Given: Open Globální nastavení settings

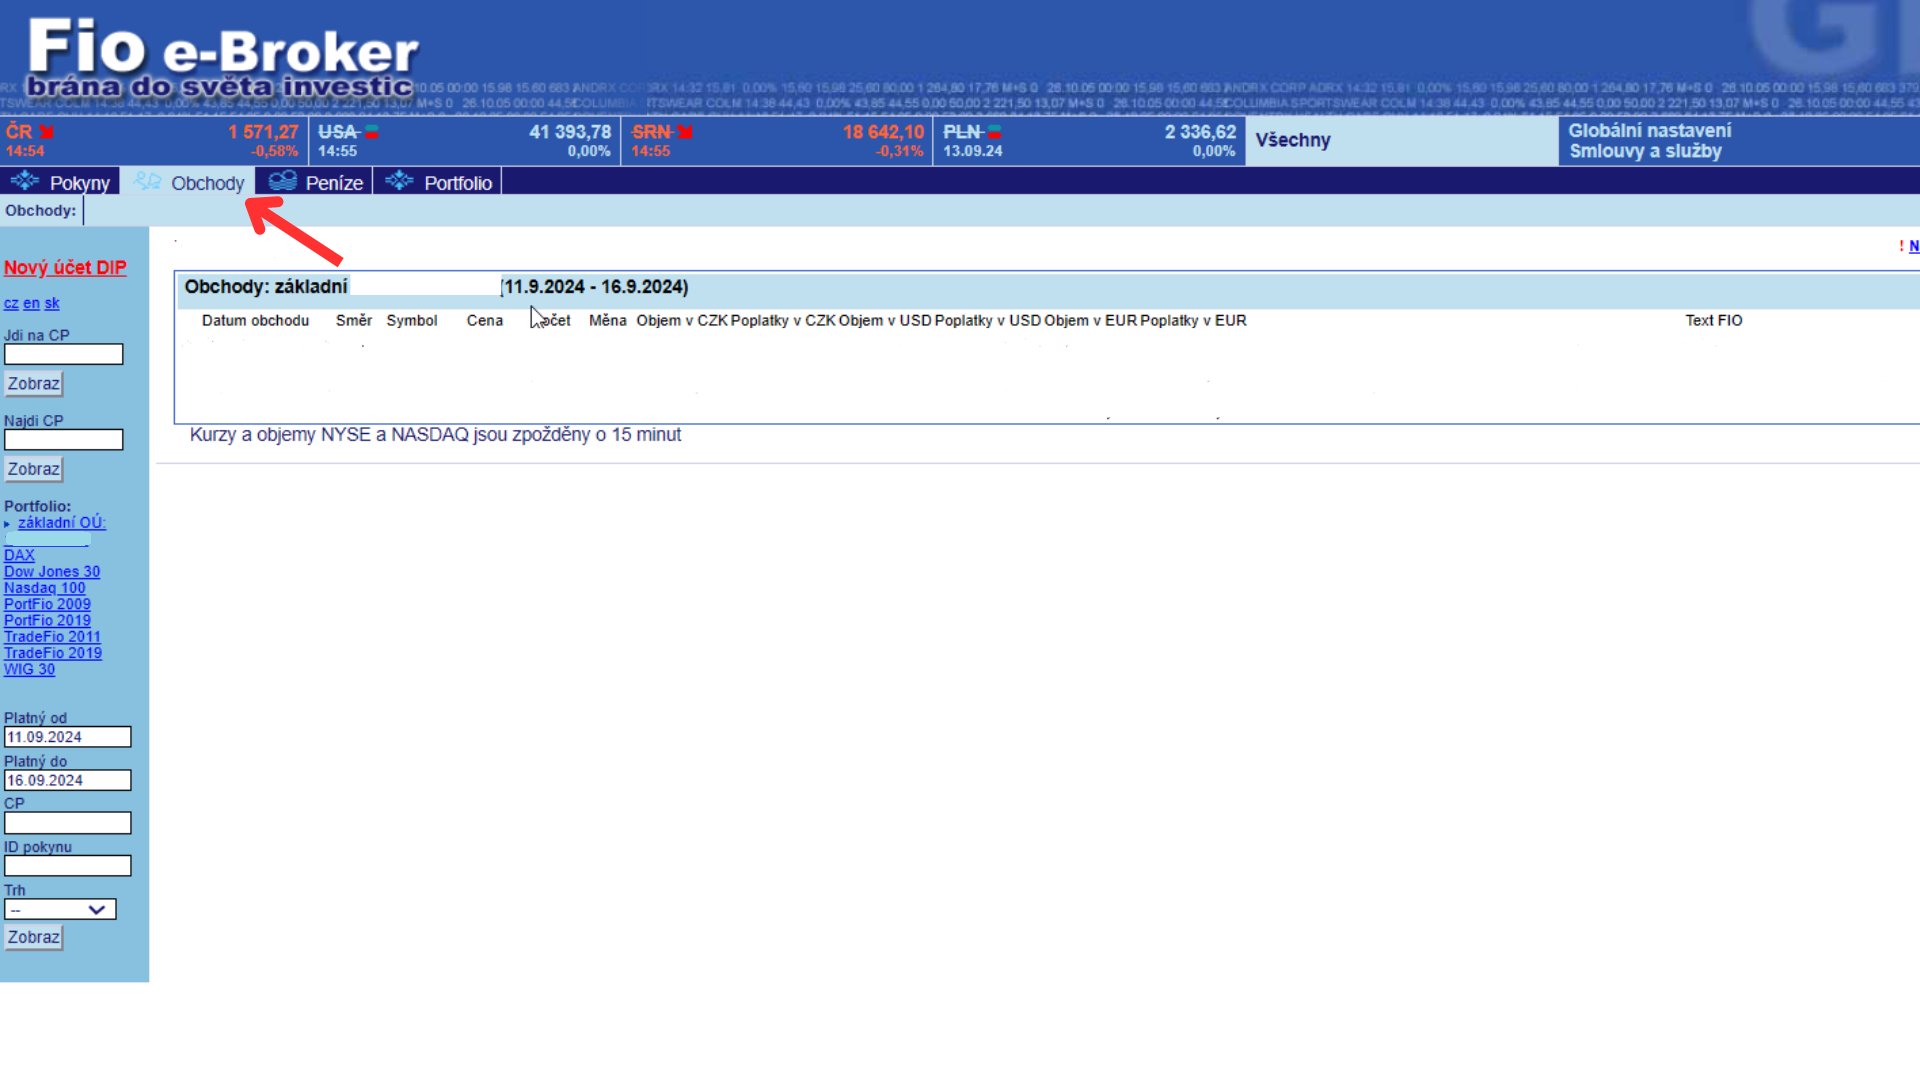Looking at the screenshot, I should point(1649,131).
